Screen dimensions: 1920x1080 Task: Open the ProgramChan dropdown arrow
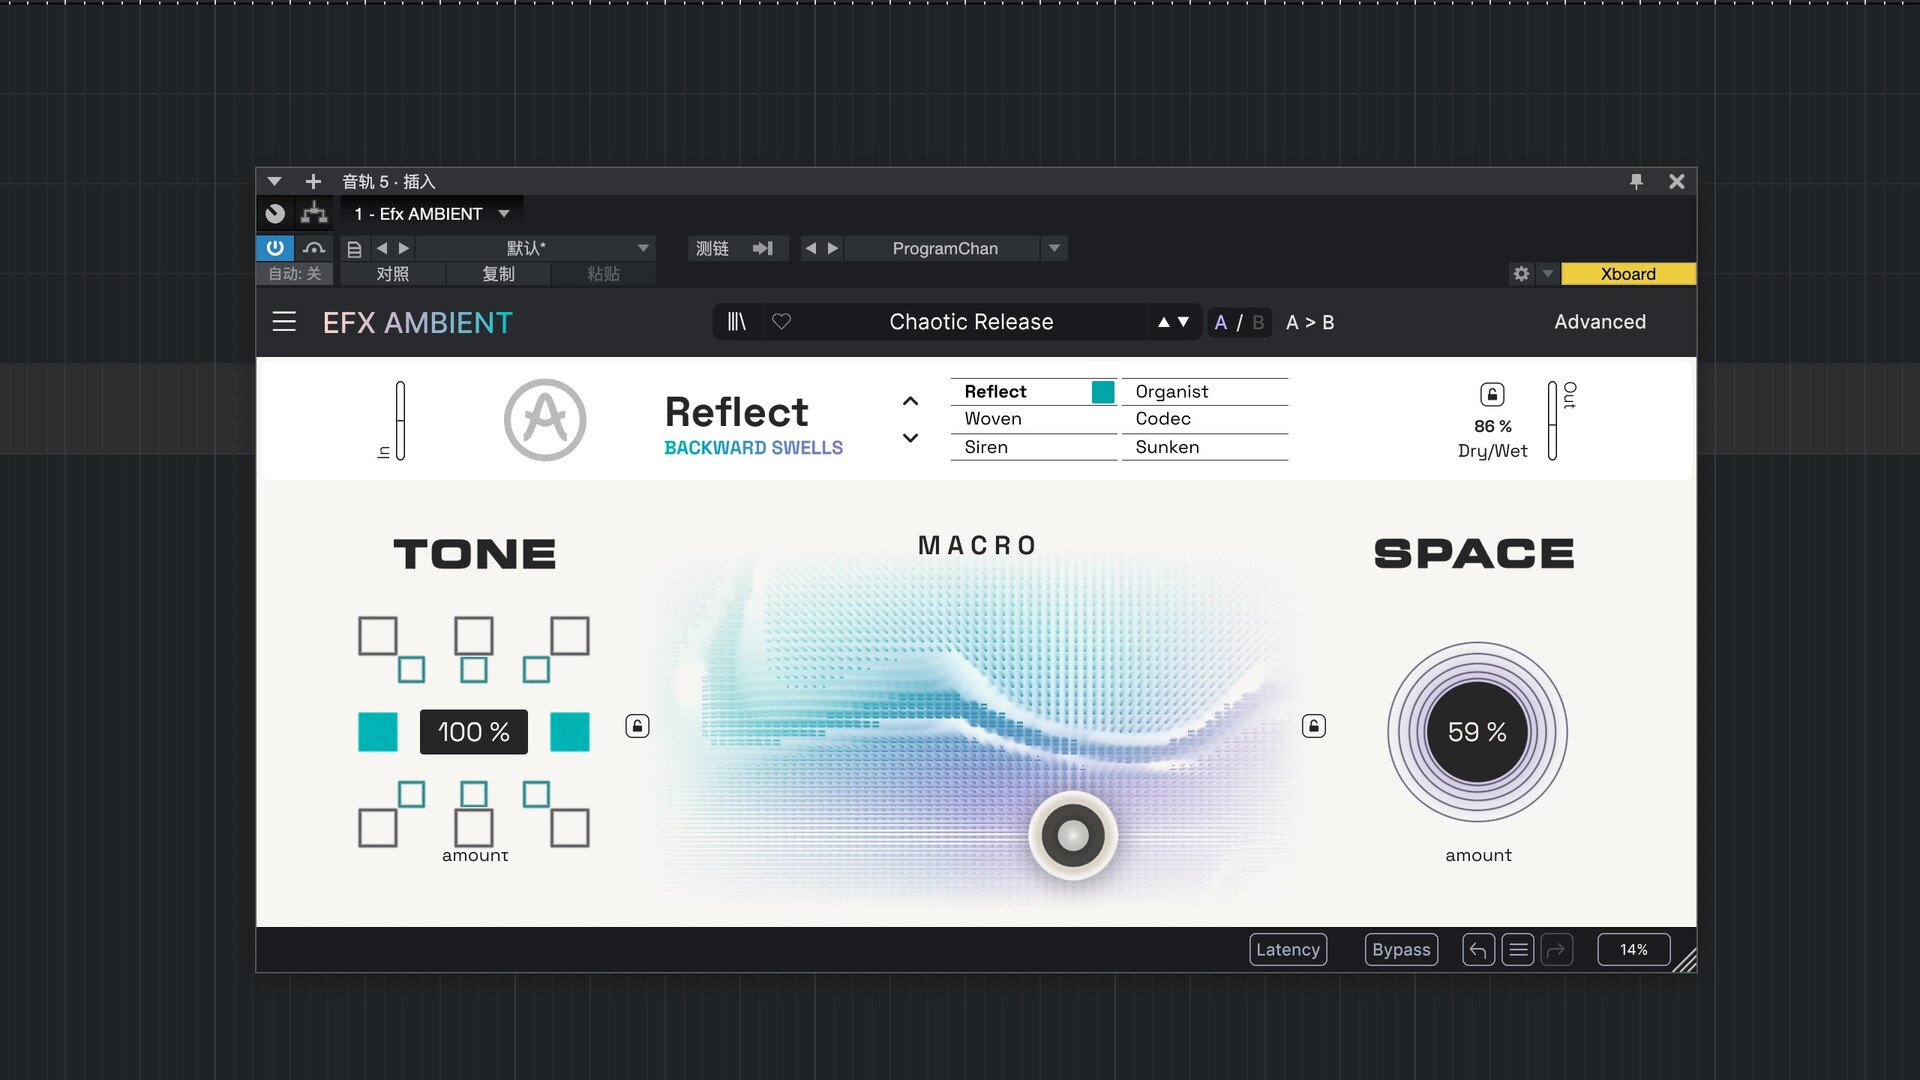coord(1054,248)
